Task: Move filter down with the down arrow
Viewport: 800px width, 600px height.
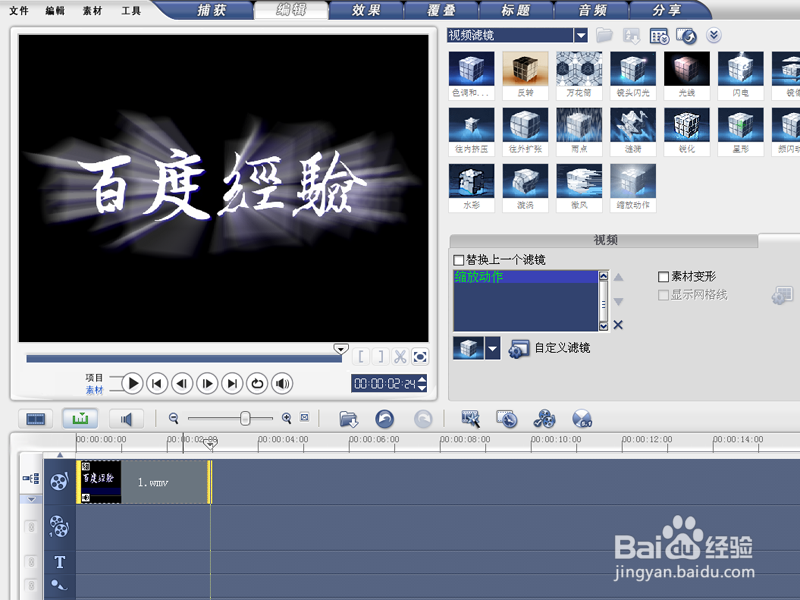Action: (618, 302)
